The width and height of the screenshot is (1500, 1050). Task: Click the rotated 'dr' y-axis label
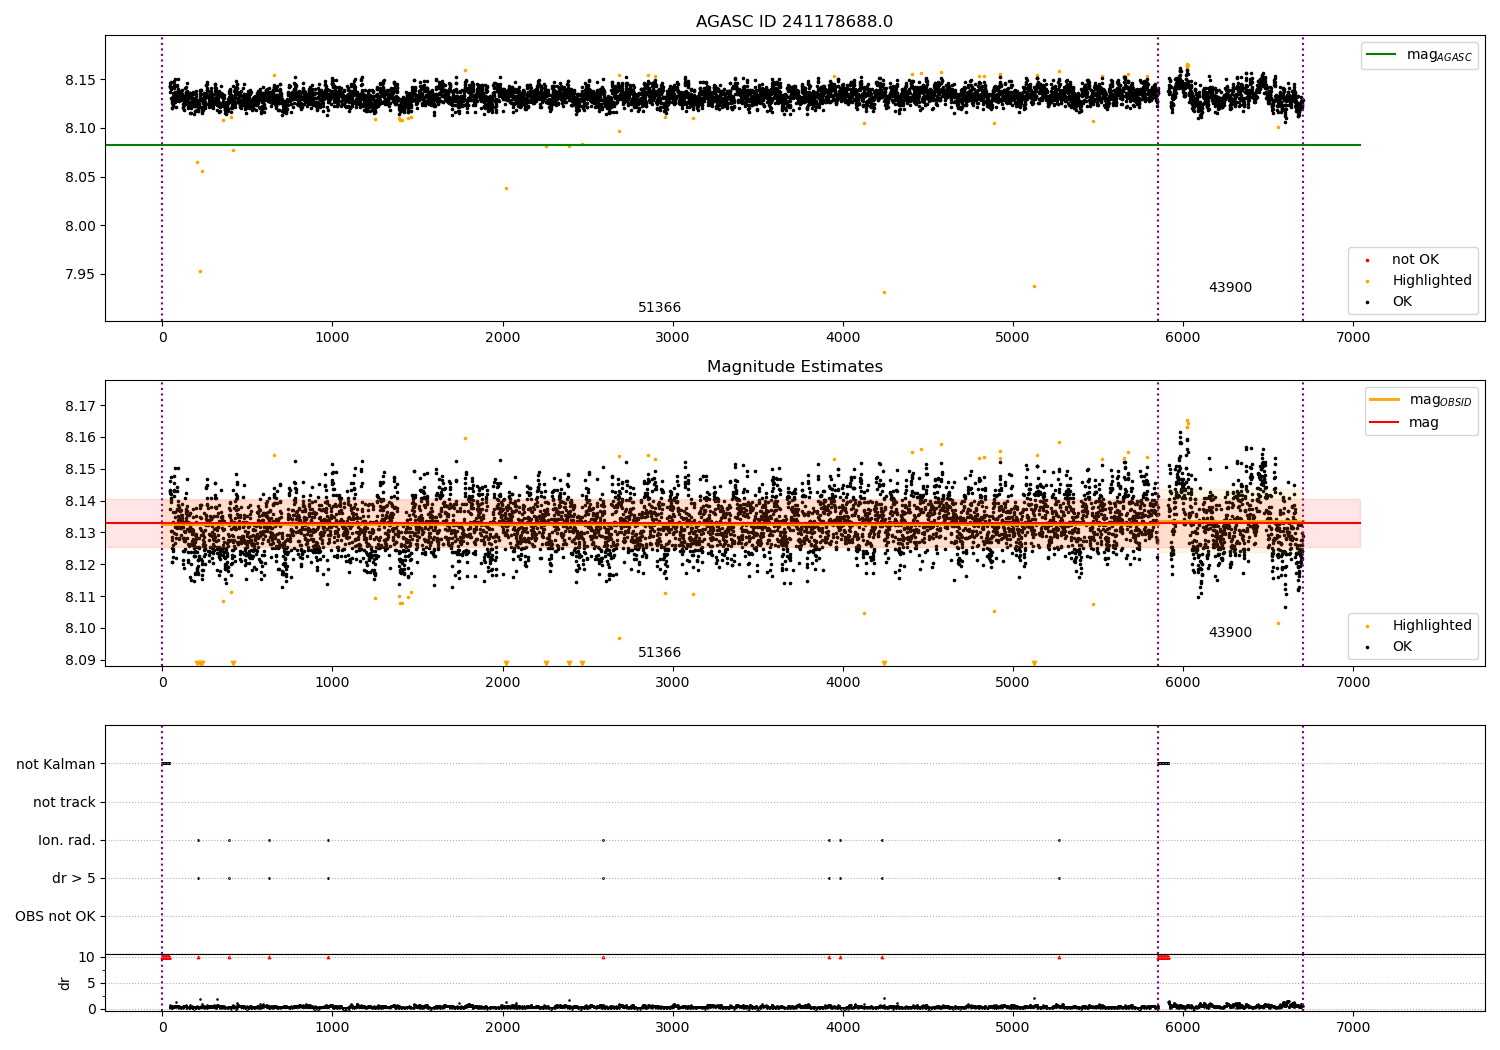65,983
